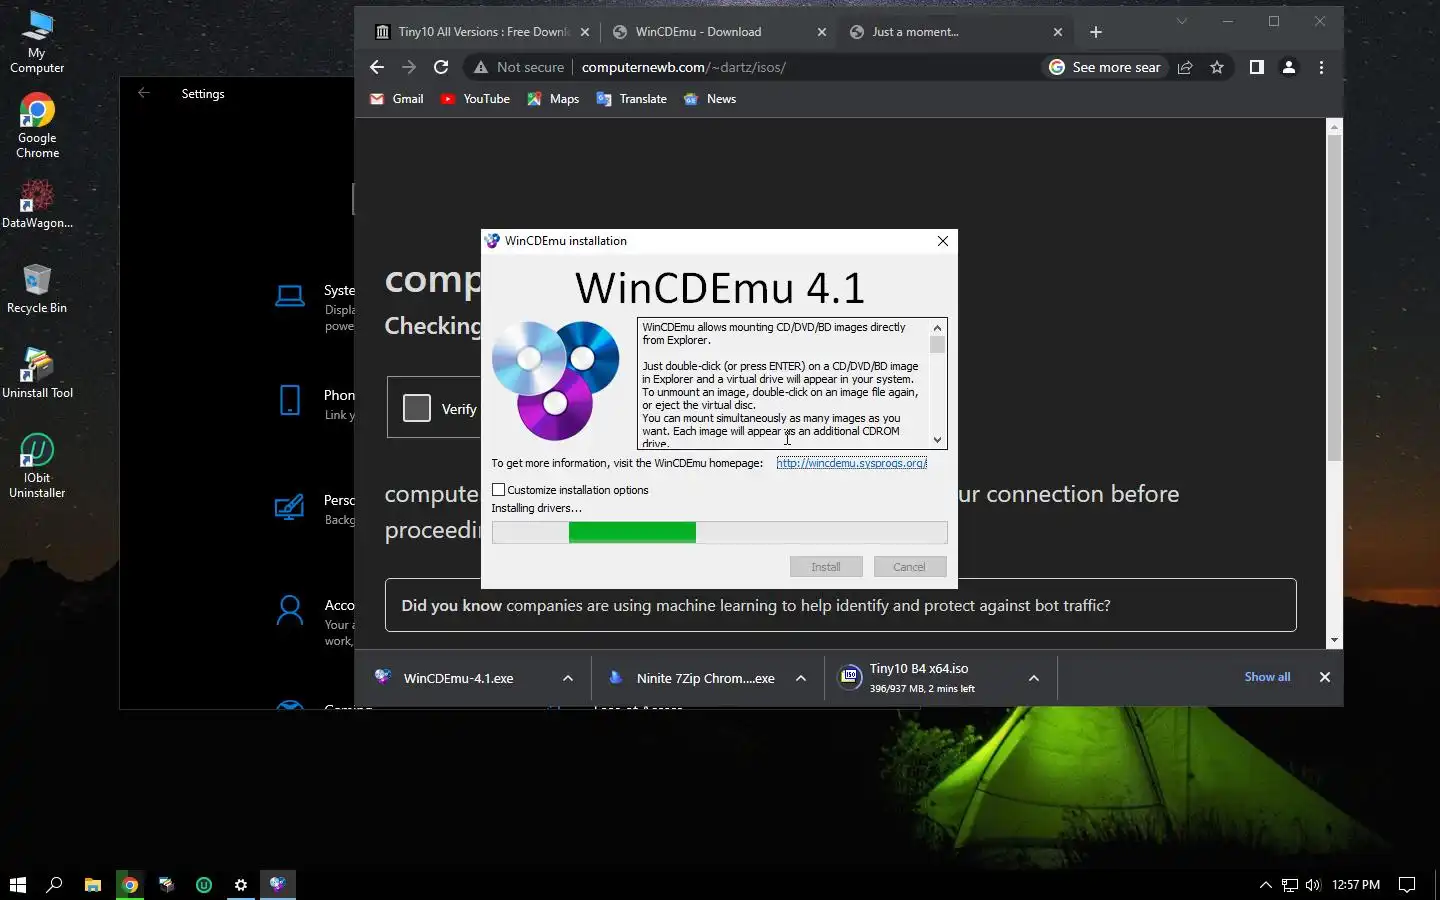Viewport: 1440px width, 900px height.
Task: Open taskbar search
Action: coord(55,884)
